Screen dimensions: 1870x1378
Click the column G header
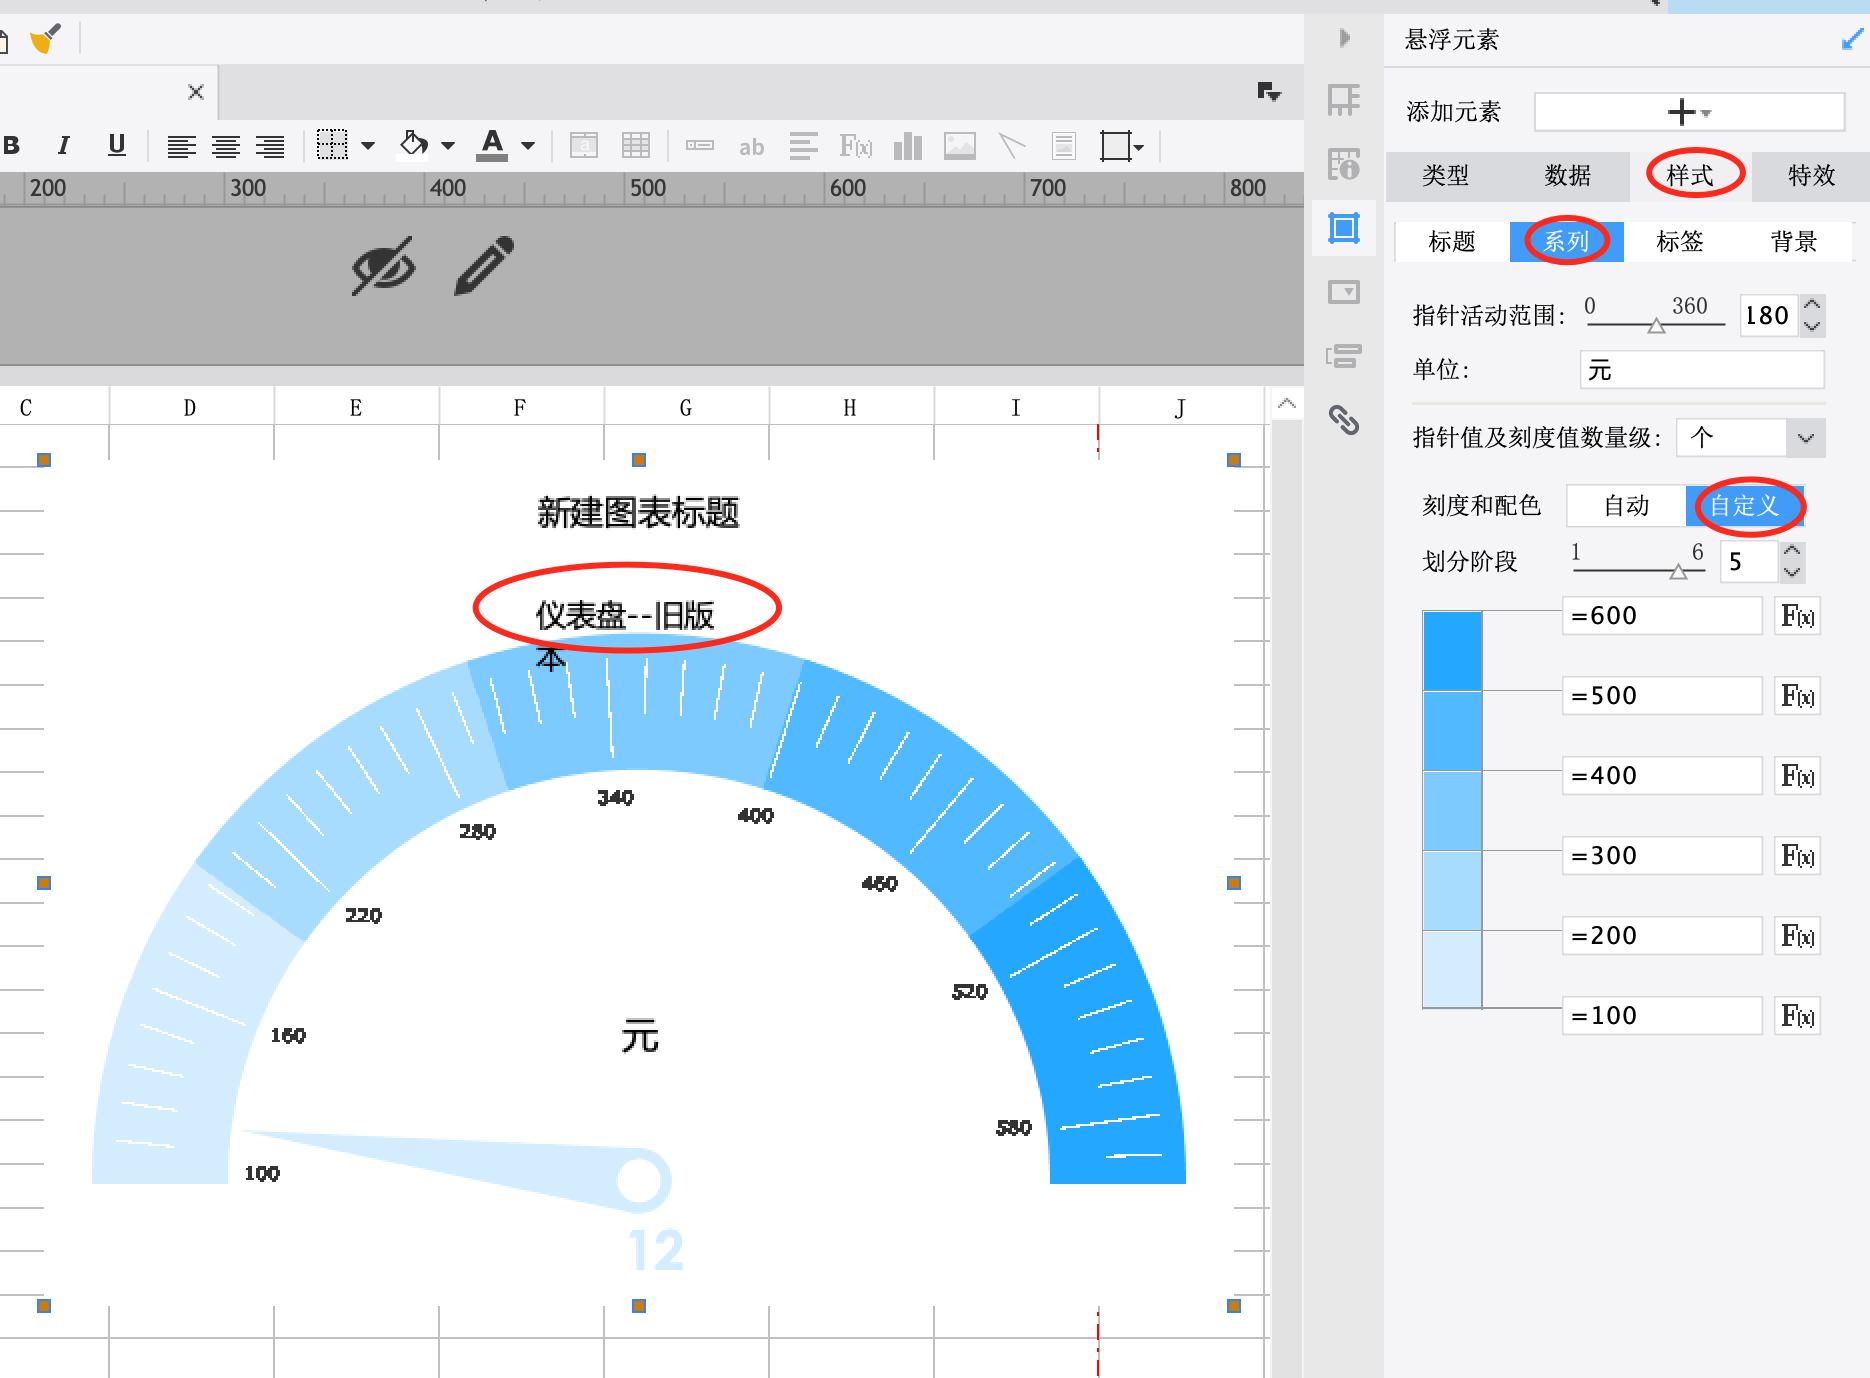pos(686,408)
